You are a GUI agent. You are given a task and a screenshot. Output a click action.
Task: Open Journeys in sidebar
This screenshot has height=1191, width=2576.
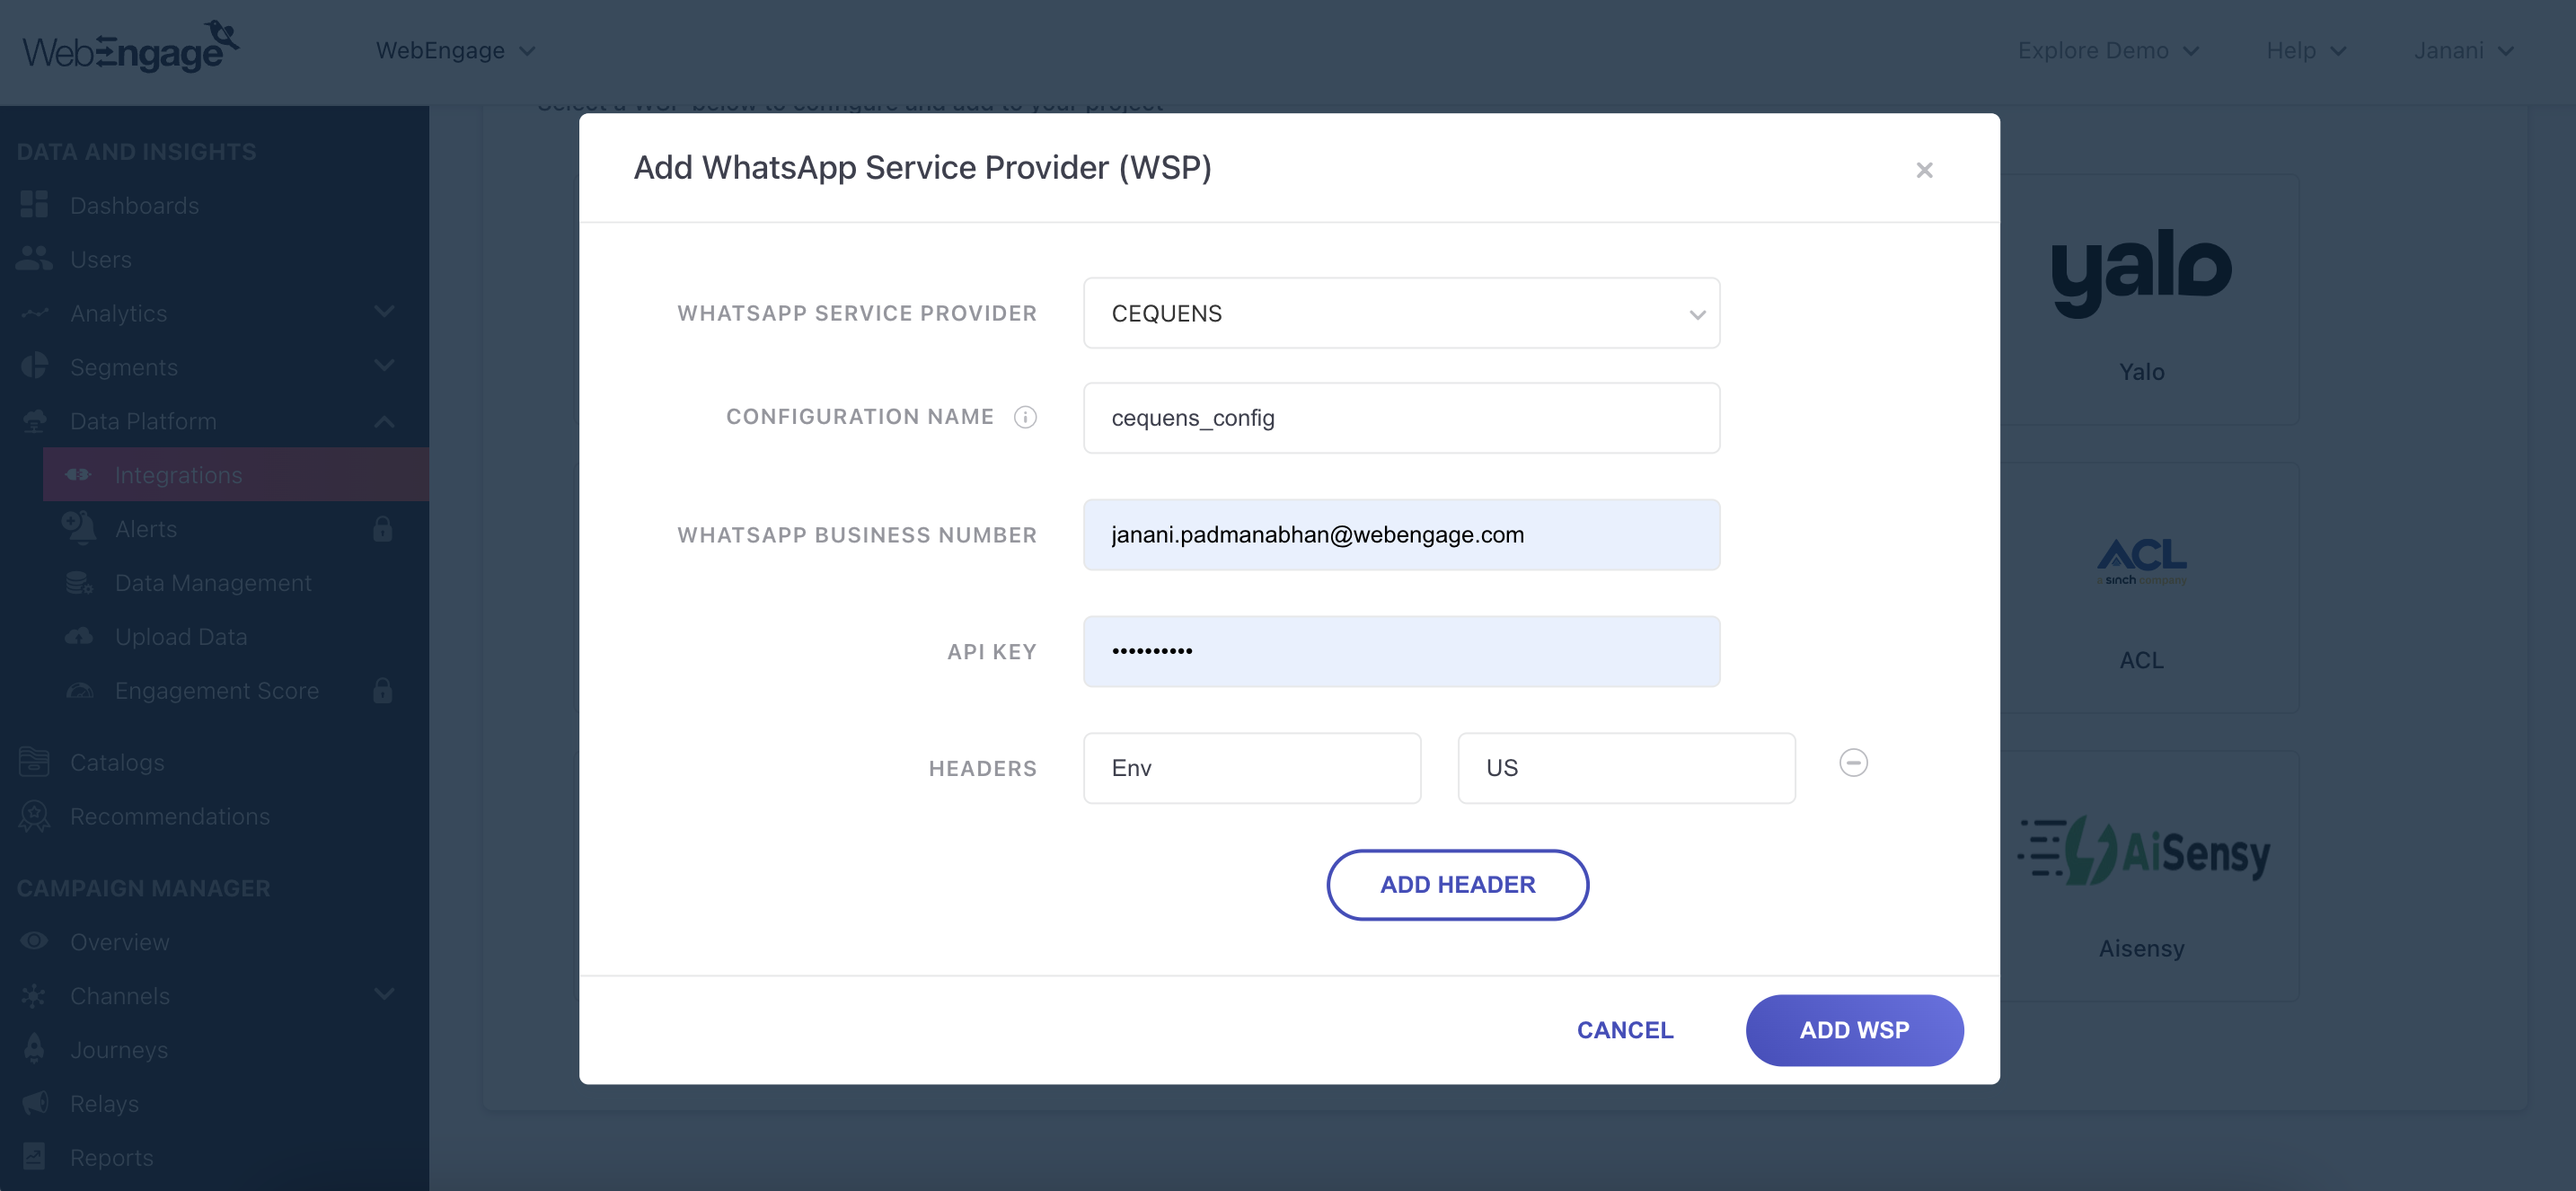click(x=119, y=1050)
